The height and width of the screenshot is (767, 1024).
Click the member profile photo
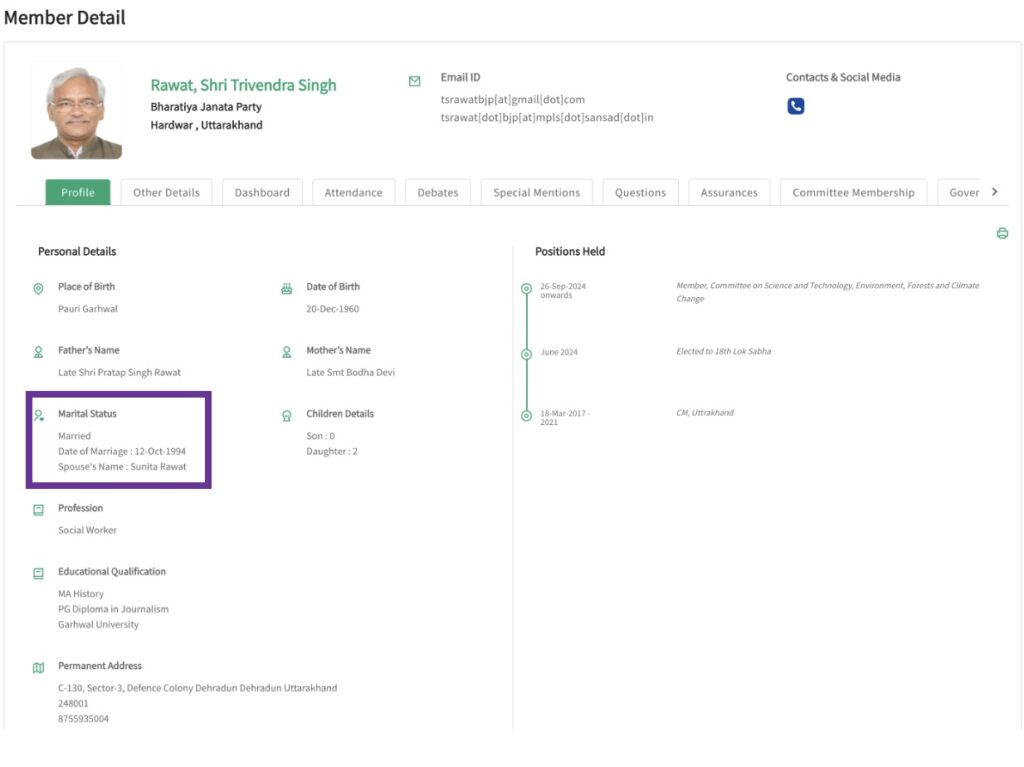click(x=76, y=112)
